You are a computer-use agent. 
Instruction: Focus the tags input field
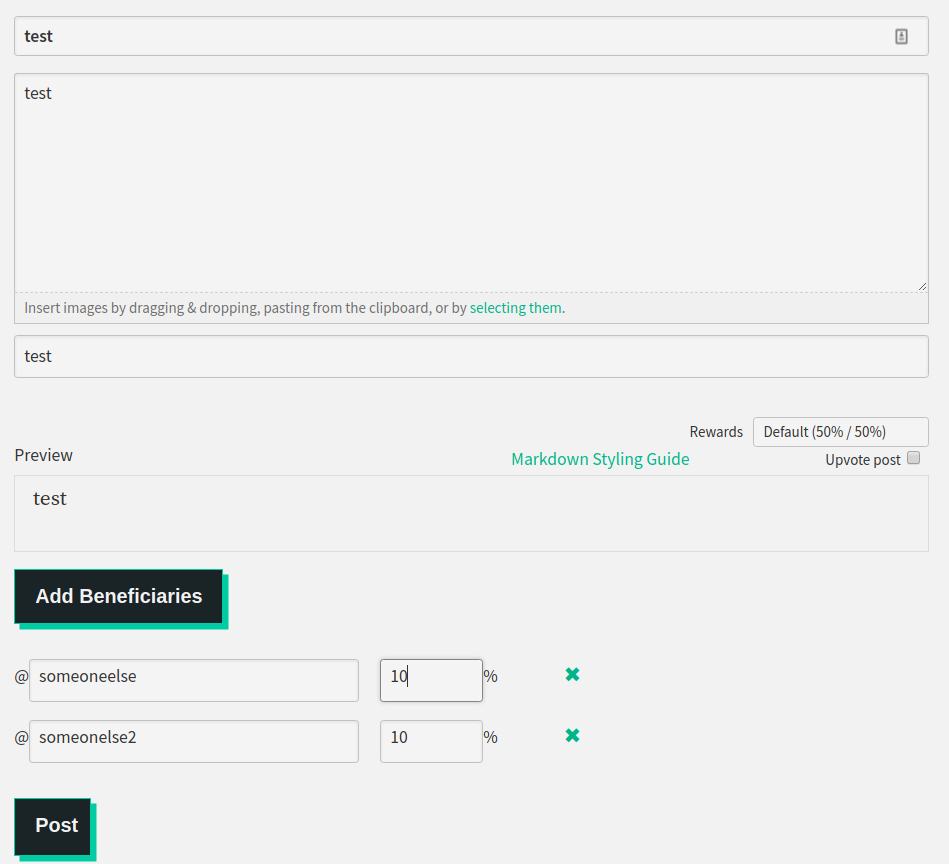pos(471,357)
